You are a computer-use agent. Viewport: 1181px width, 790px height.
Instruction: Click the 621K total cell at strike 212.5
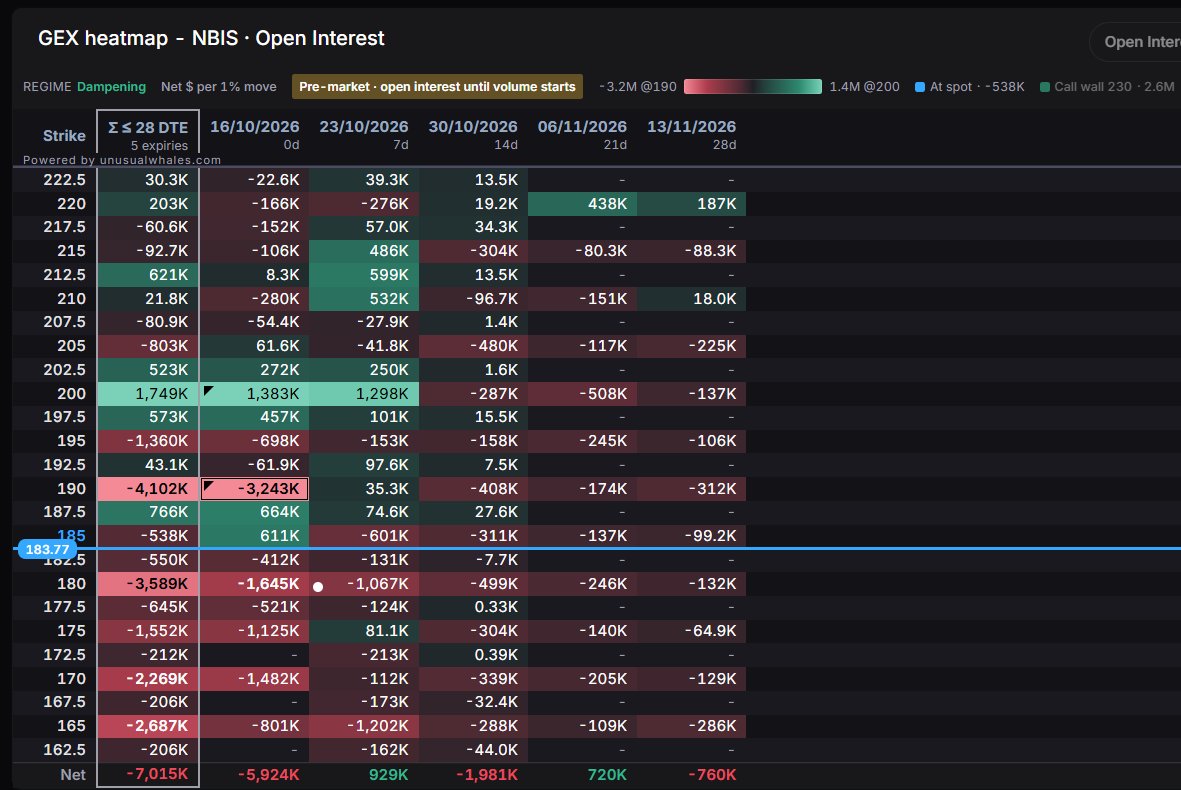tap(148, 275)
